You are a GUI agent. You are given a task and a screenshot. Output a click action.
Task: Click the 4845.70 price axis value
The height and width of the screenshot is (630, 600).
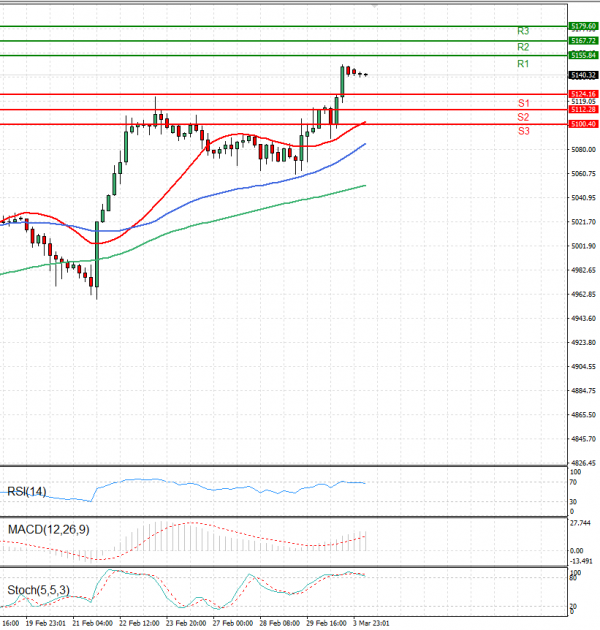click(x=584, y=439)
